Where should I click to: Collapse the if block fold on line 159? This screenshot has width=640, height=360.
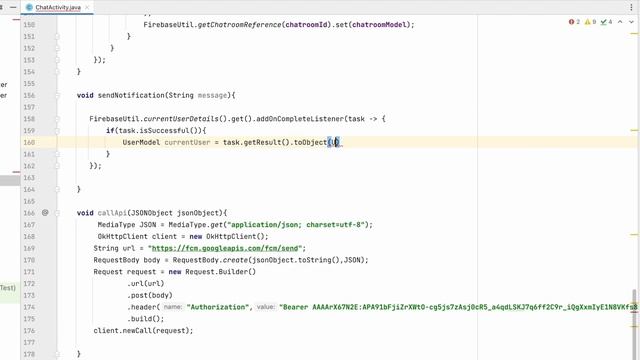(57, 131)
